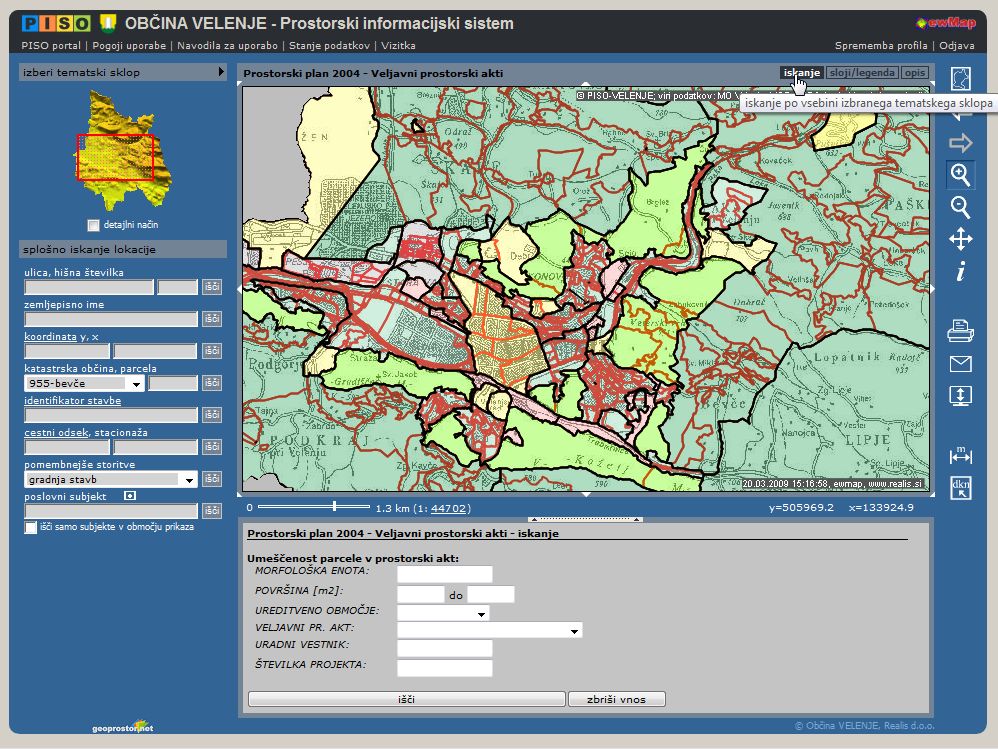Image resolution: width=998 pixels, height=749 pixels.
Task: Go to next map view arrow
Action: point(960,144)
